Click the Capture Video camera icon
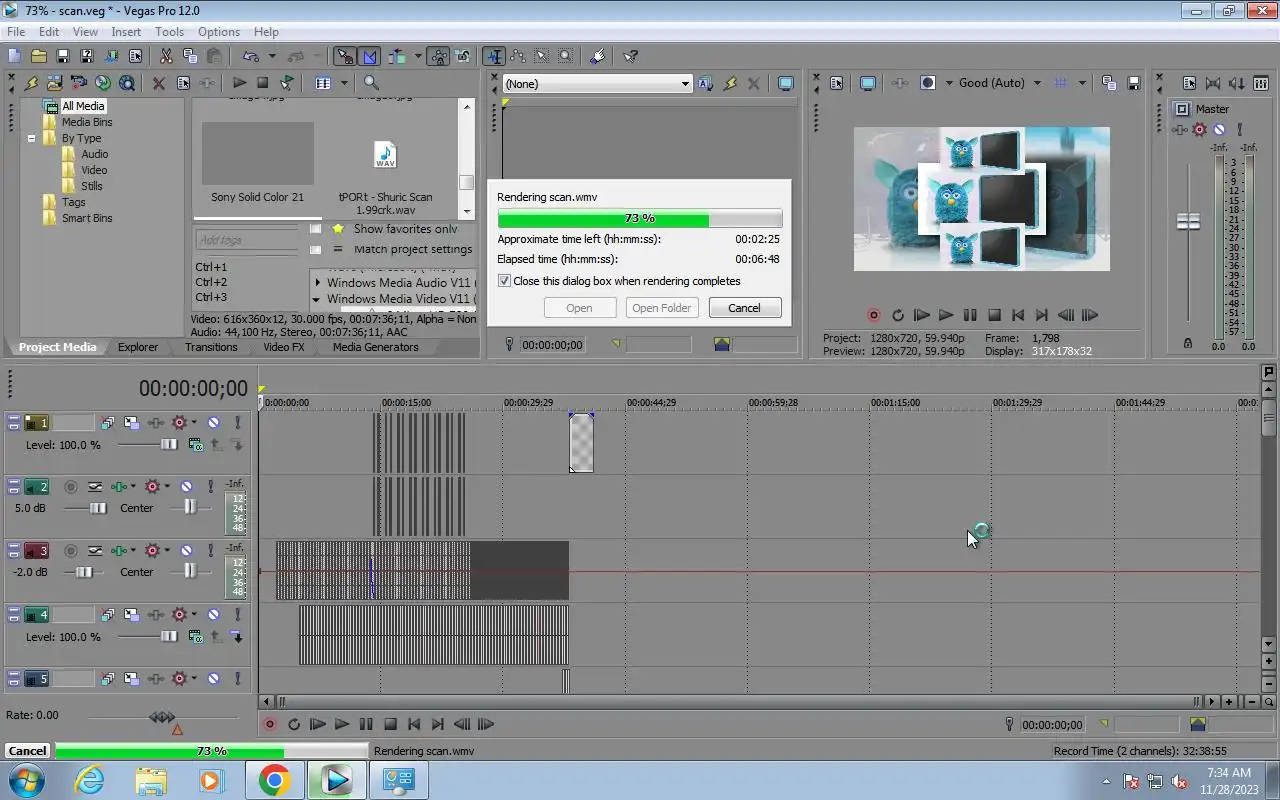 pyautogui.click(x=78, y=83)
